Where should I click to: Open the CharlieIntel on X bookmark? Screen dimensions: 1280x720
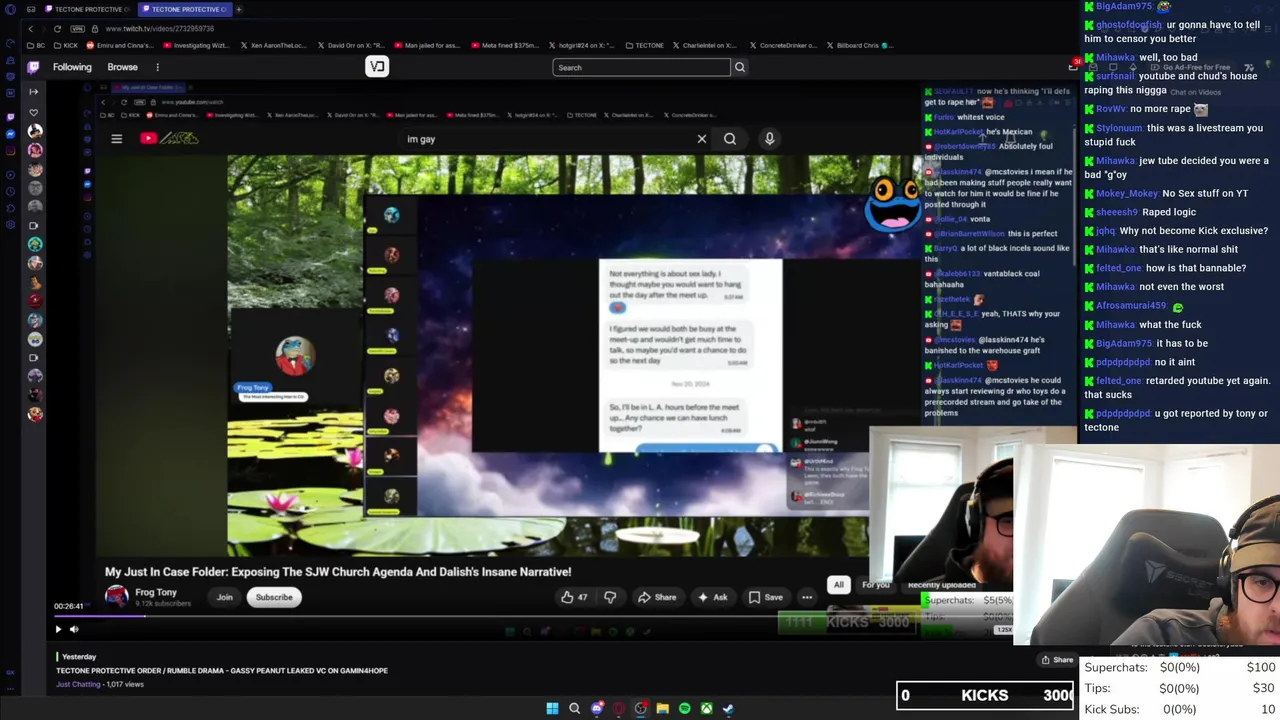704,45
